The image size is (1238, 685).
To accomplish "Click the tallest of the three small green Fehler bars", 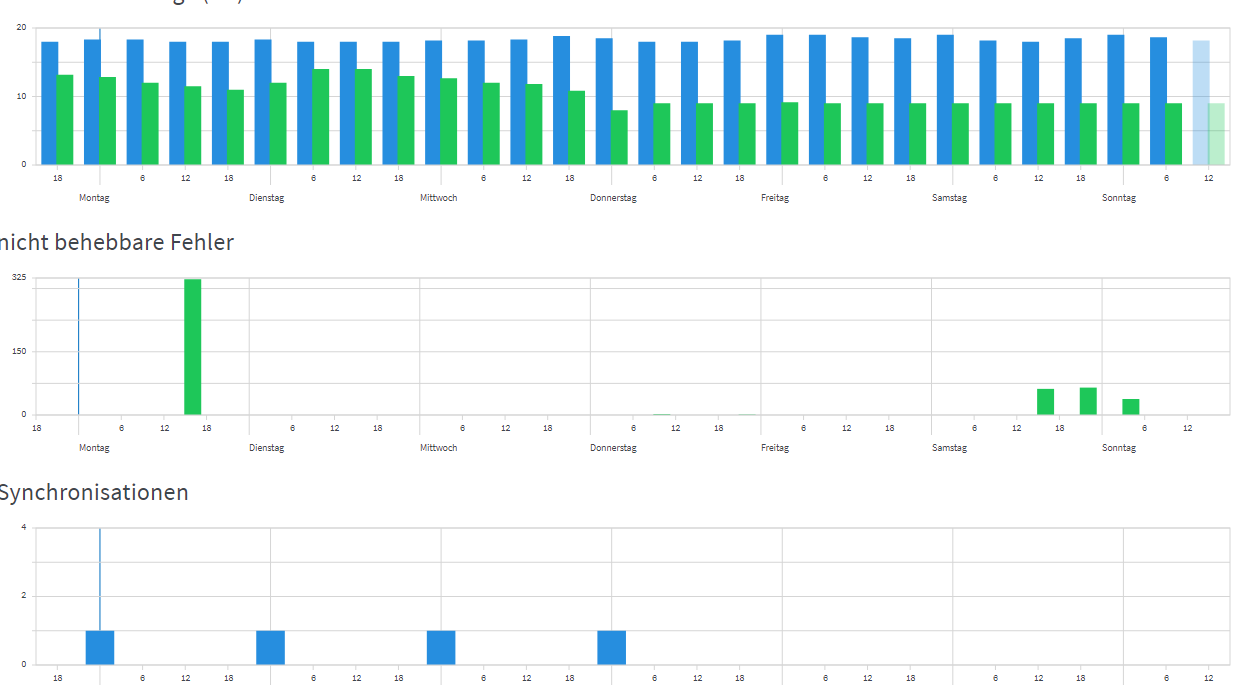I will (1088, 401).
